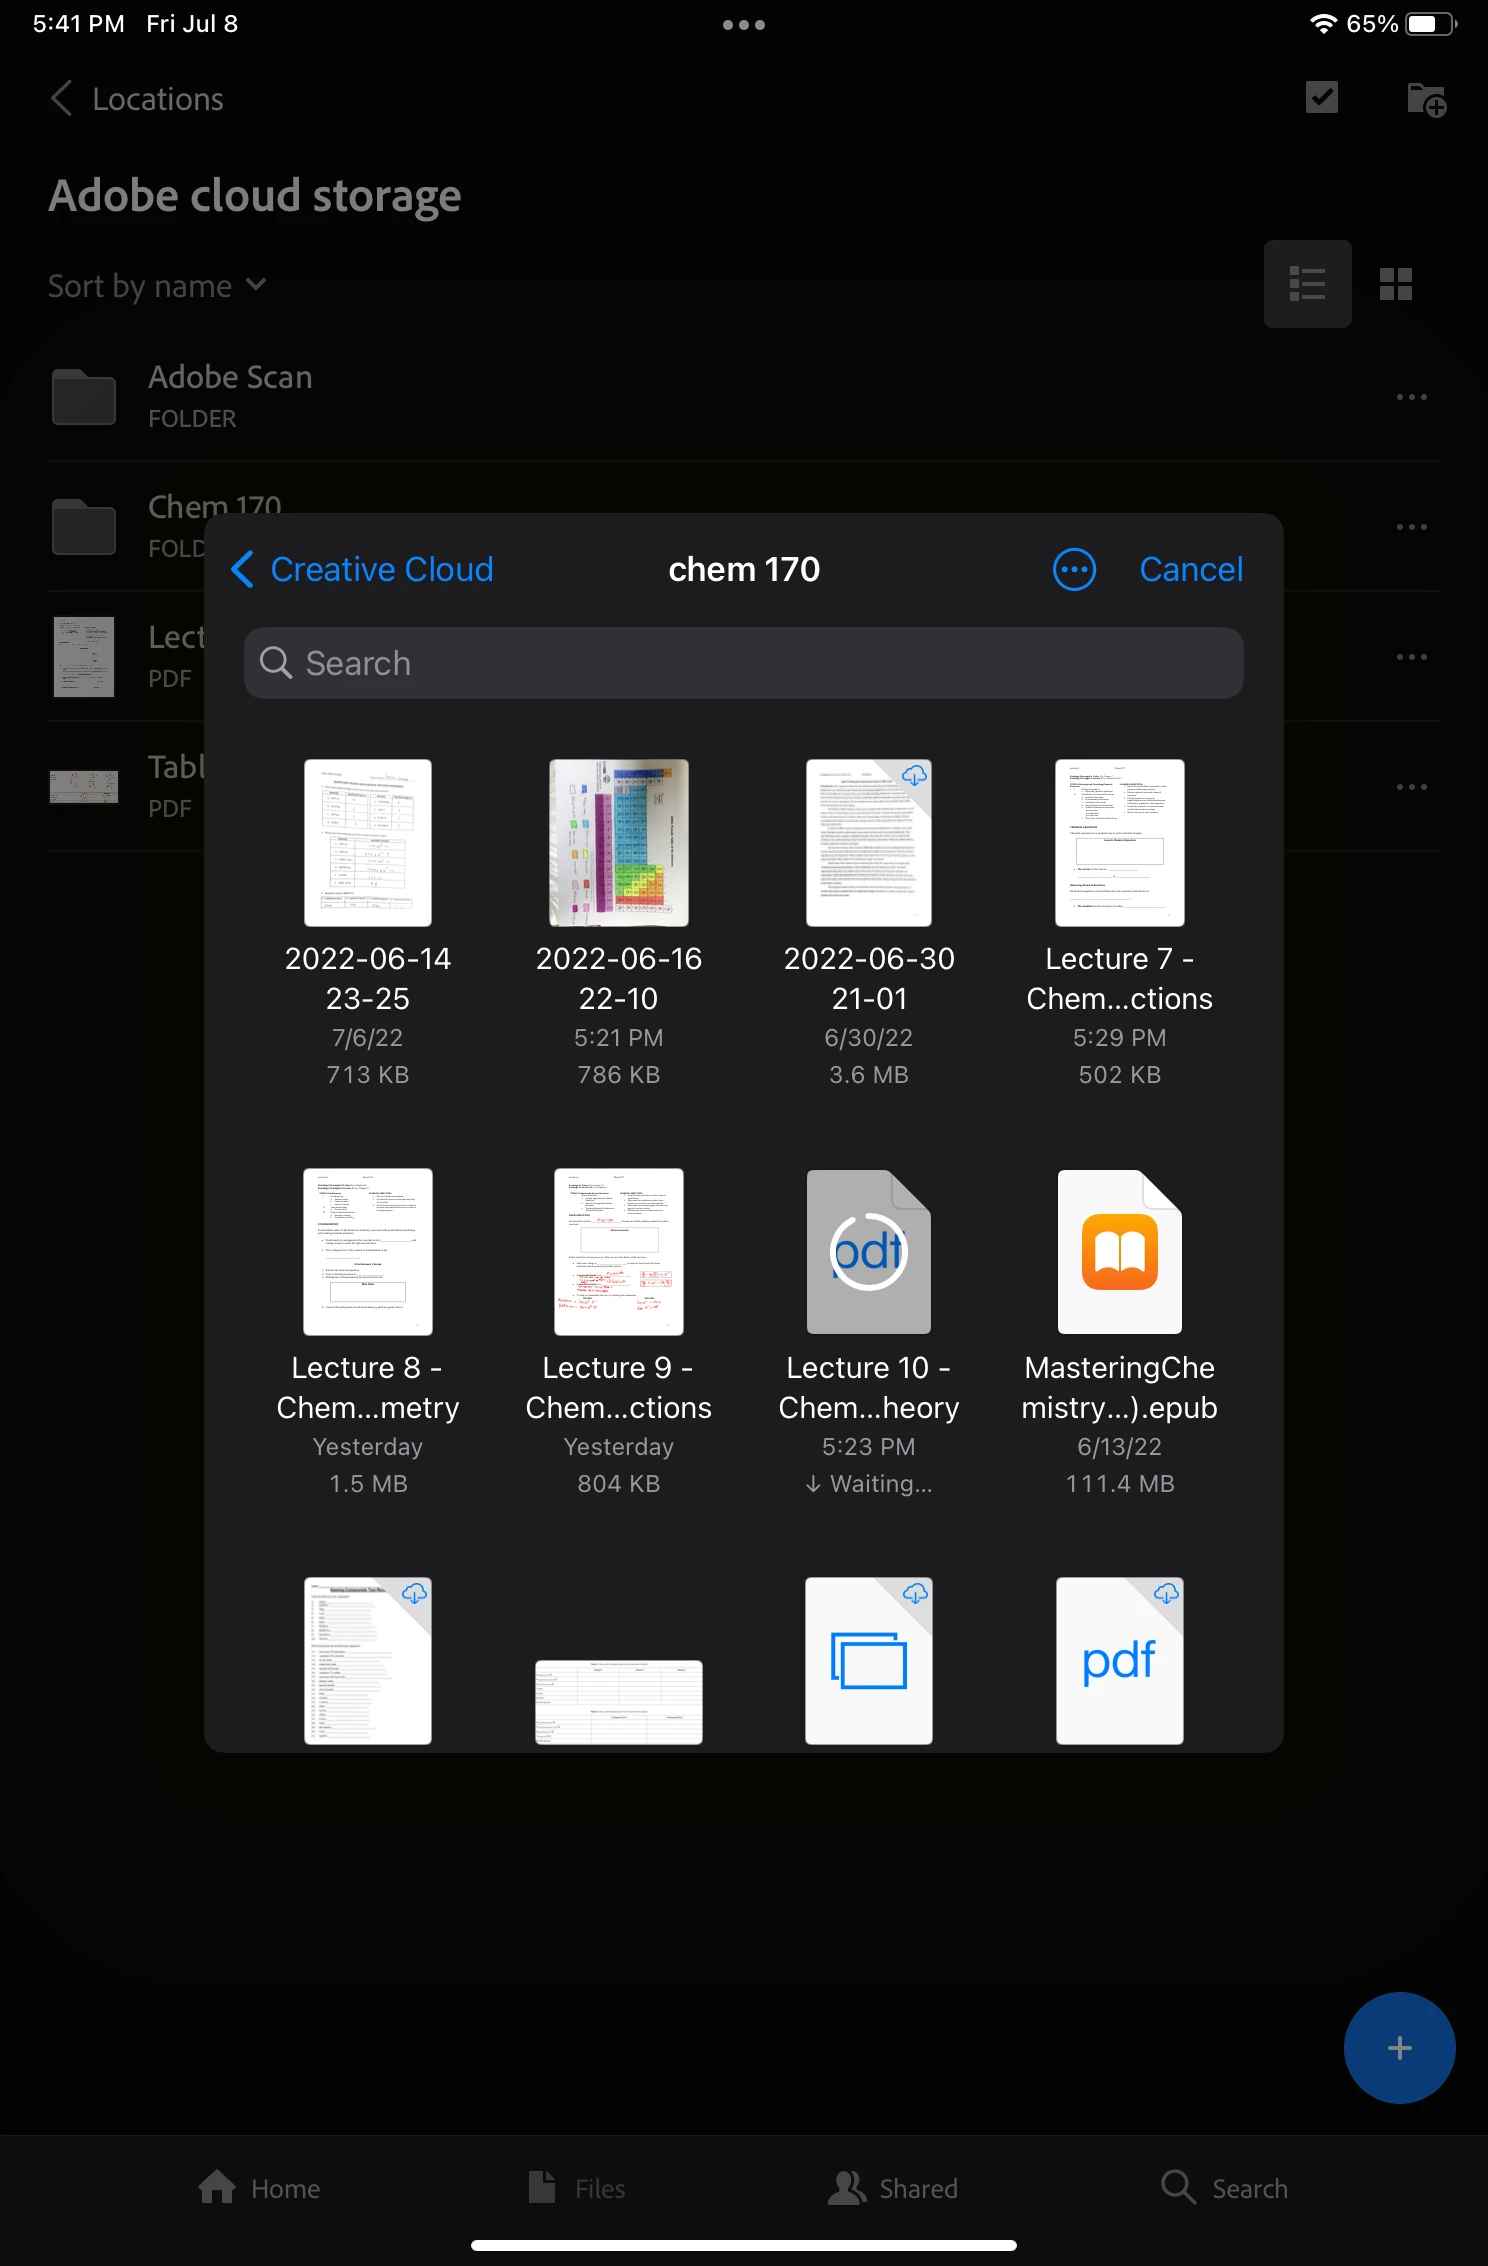
Task: Select file 2022-06-14 23-25 thumbnail
Action: (368, 842)
